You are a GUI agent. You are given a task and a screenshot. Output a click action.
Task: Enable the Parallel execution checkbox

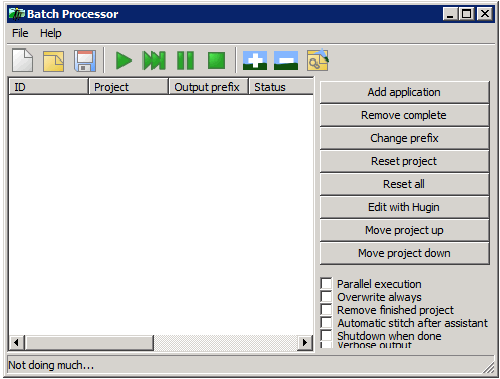326,283
